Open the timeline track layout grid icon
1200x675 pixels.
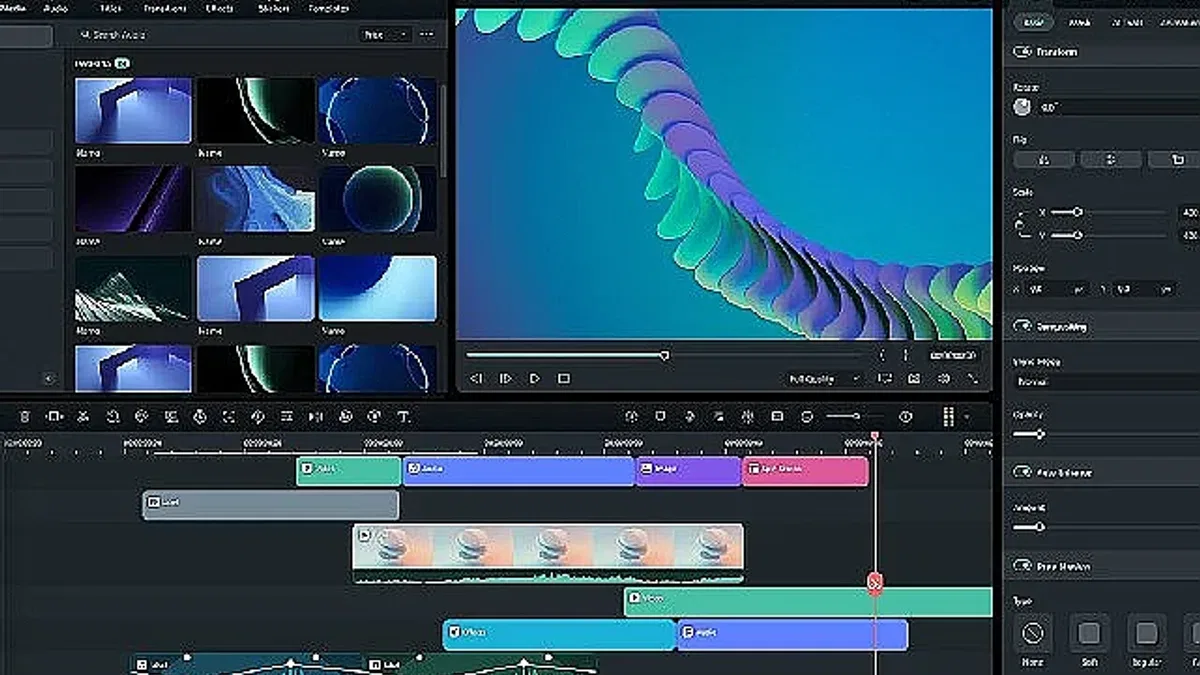coord(949,416)
